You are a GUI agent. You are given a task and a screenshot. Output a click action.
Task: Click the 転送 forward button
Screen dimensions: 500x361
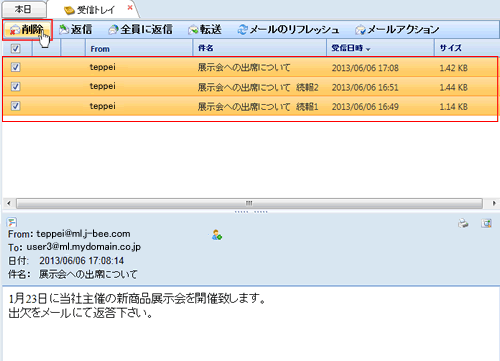[205, 30]
